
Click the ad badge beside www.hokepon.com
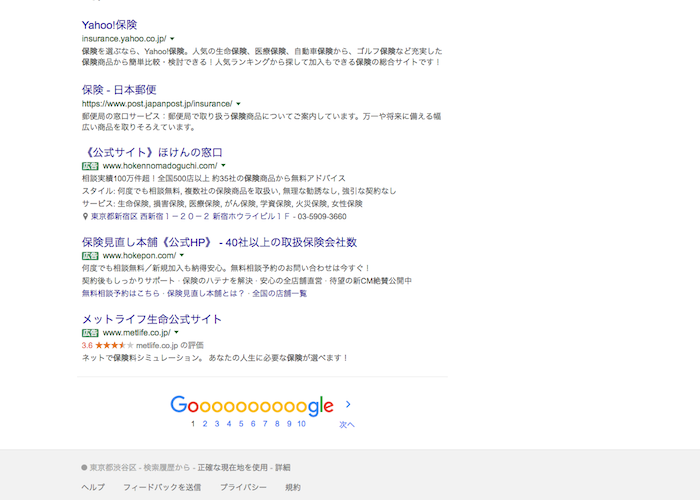pyautogui.click(x=90, y=255)
